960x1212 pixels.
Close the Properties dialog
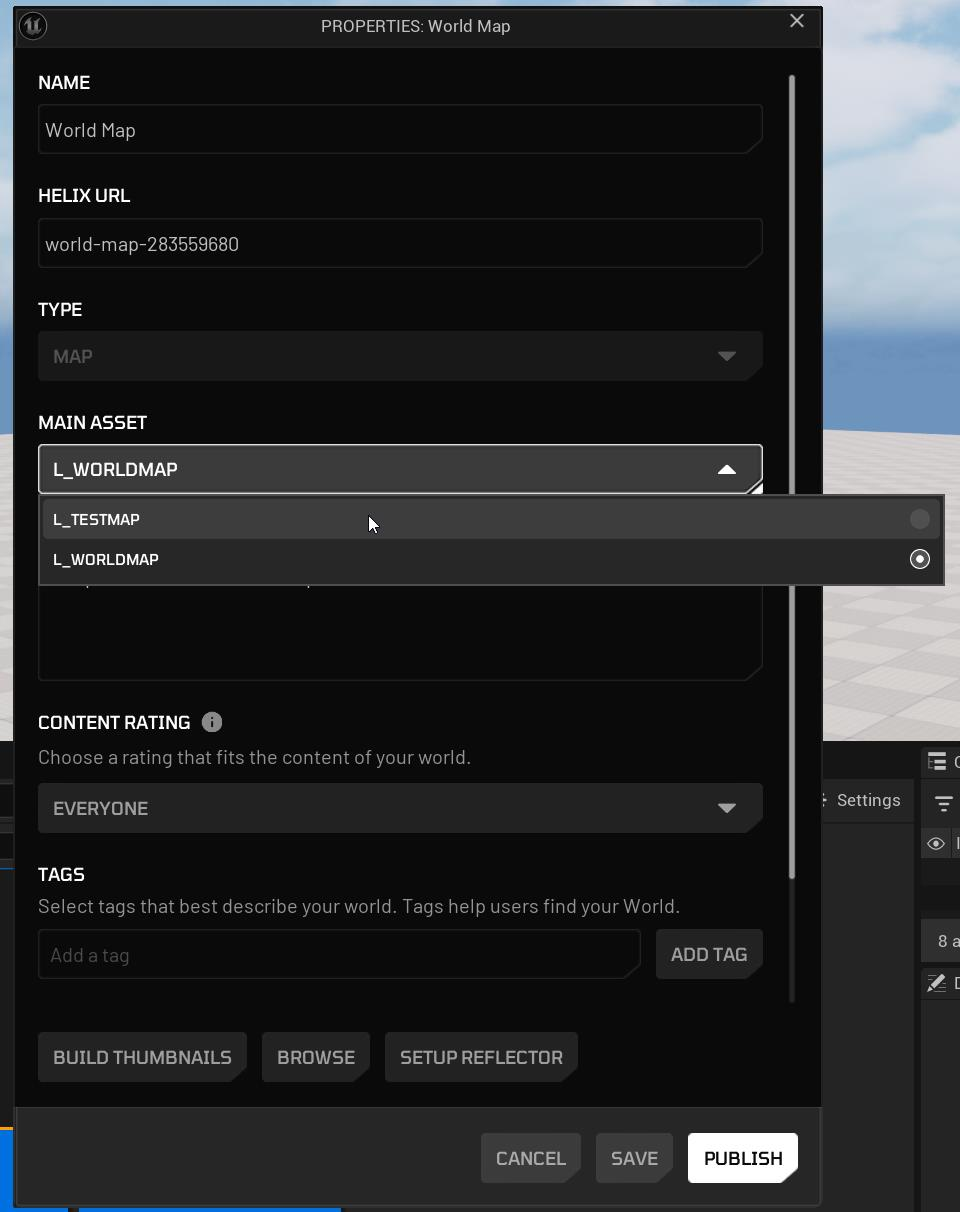(797, 21)
